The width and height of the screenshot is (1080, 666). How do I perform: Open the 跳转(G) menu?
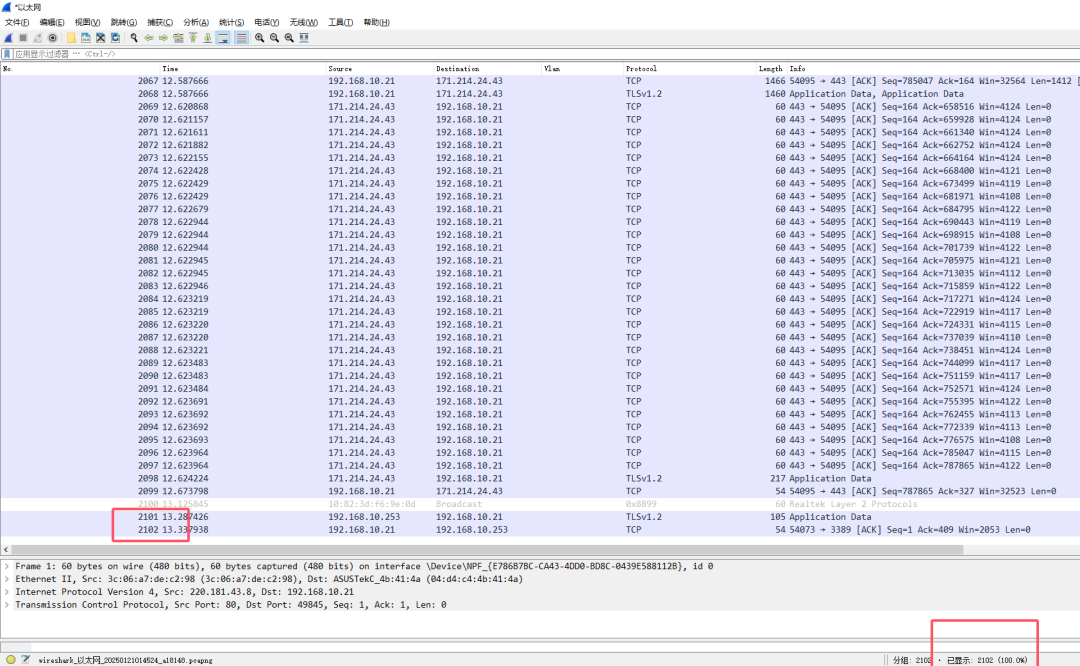[x=124, y=23]
